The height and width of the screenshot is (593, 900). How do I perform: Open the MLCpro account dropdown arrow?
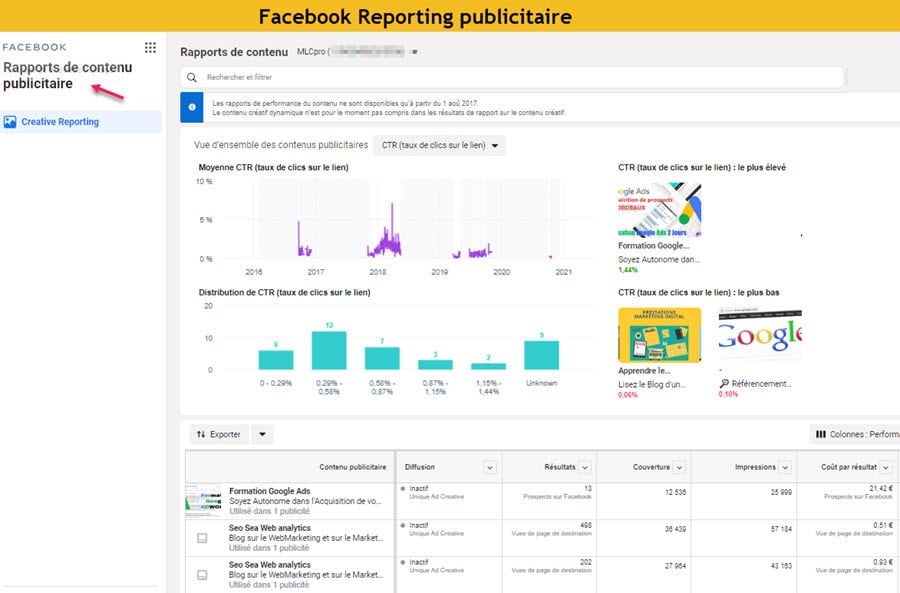tap(414, 52)
